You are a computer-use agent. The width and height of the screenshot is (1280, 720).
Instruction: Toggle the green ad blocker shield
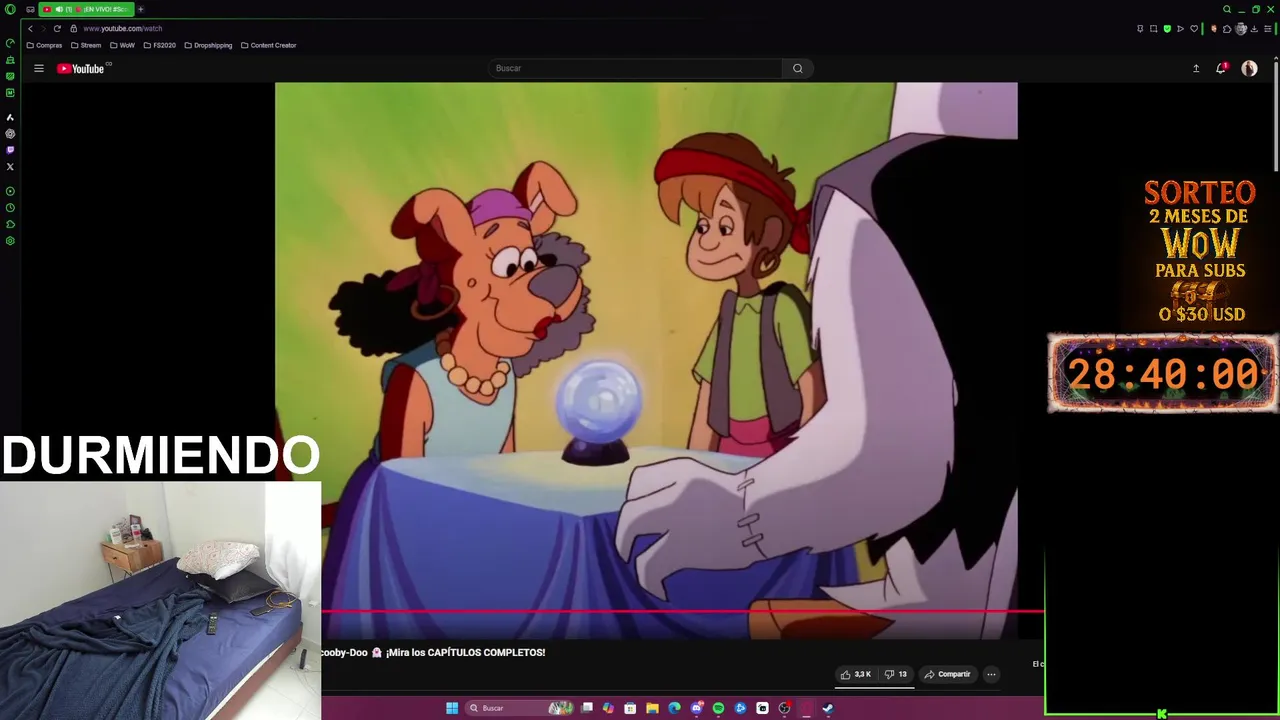point(1167,29)
